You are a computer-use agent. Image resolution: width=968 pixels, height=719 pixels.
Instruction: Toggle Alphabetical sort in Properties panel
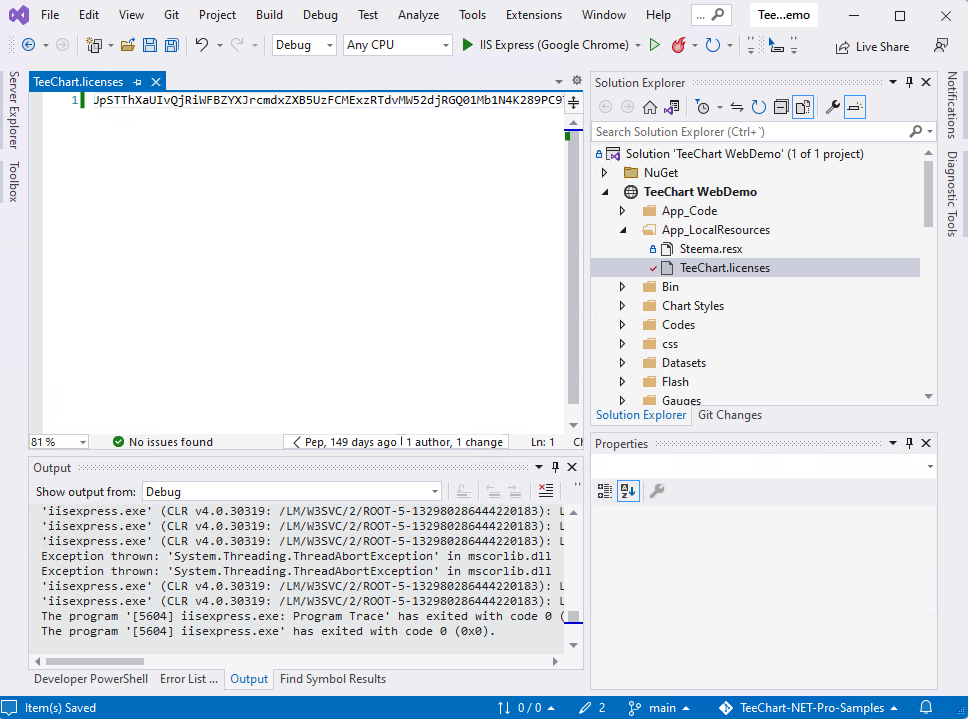[x=628, y=491]
